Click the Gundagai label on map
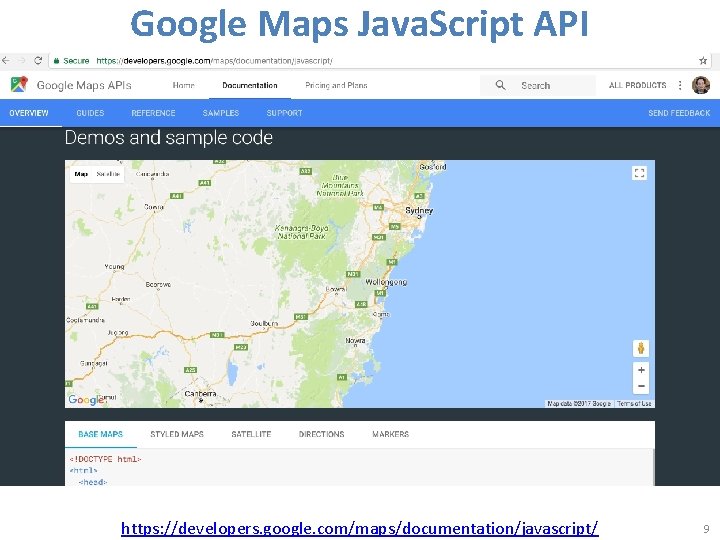This screenshot has height=540, width=720. click(x=94, y=363)
